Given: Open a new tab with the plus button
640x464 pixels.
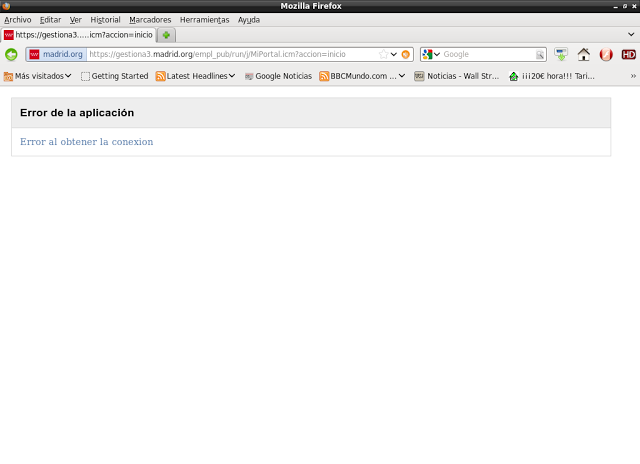Looking at the screenshot, I should [166, 34].
